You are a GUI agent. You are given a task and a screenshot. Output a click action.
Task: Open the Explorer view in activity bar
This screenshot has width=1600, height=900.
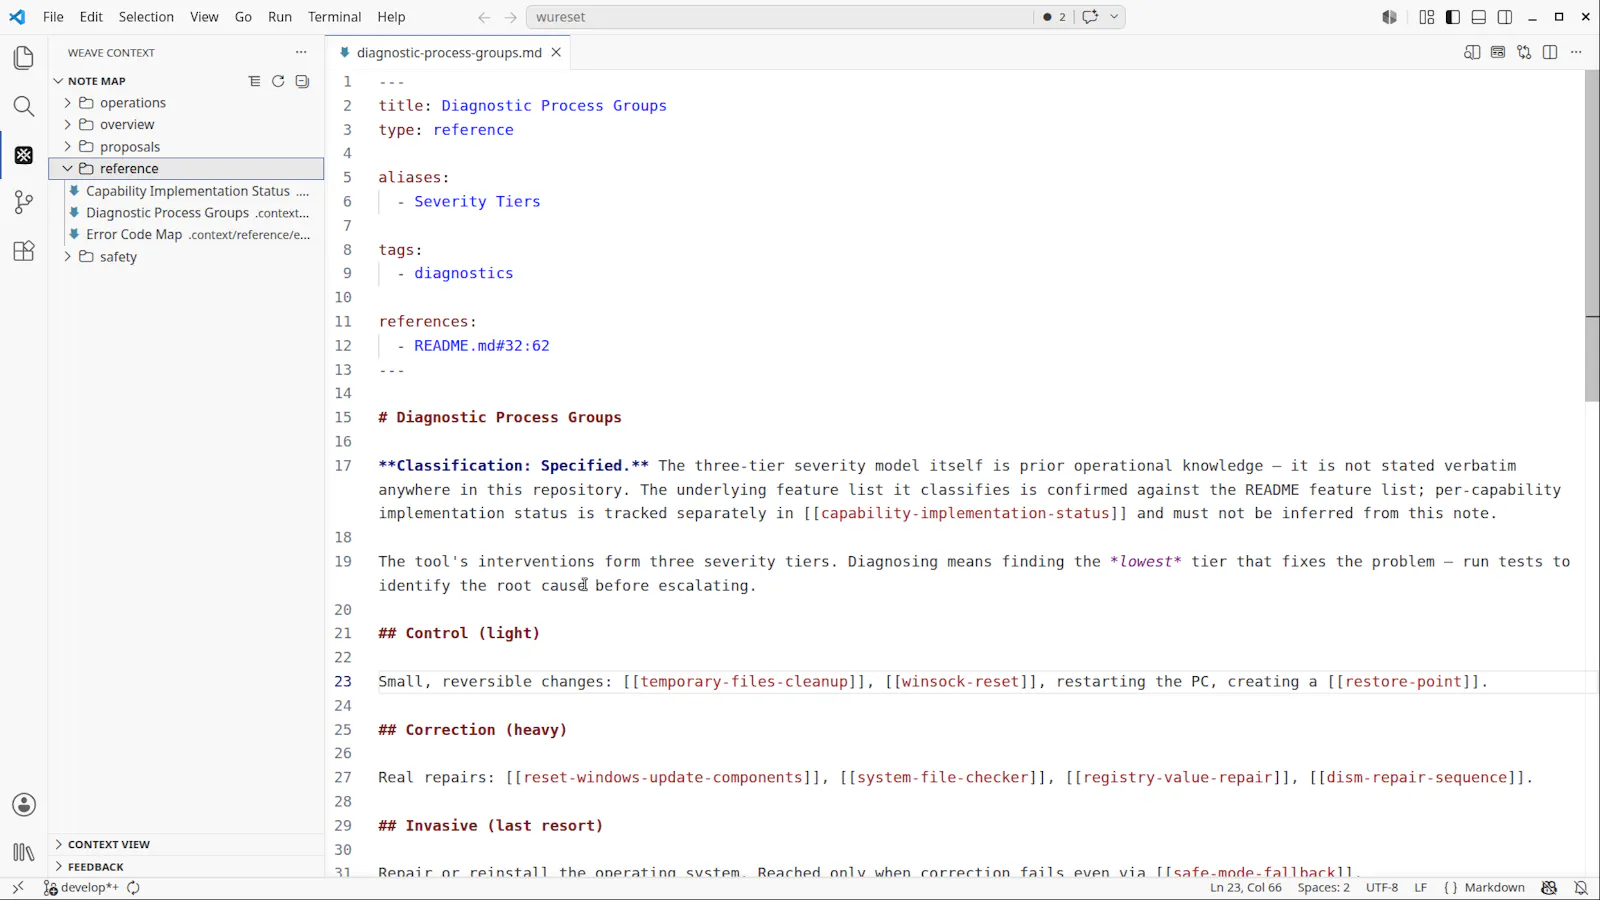pos(24,58)
